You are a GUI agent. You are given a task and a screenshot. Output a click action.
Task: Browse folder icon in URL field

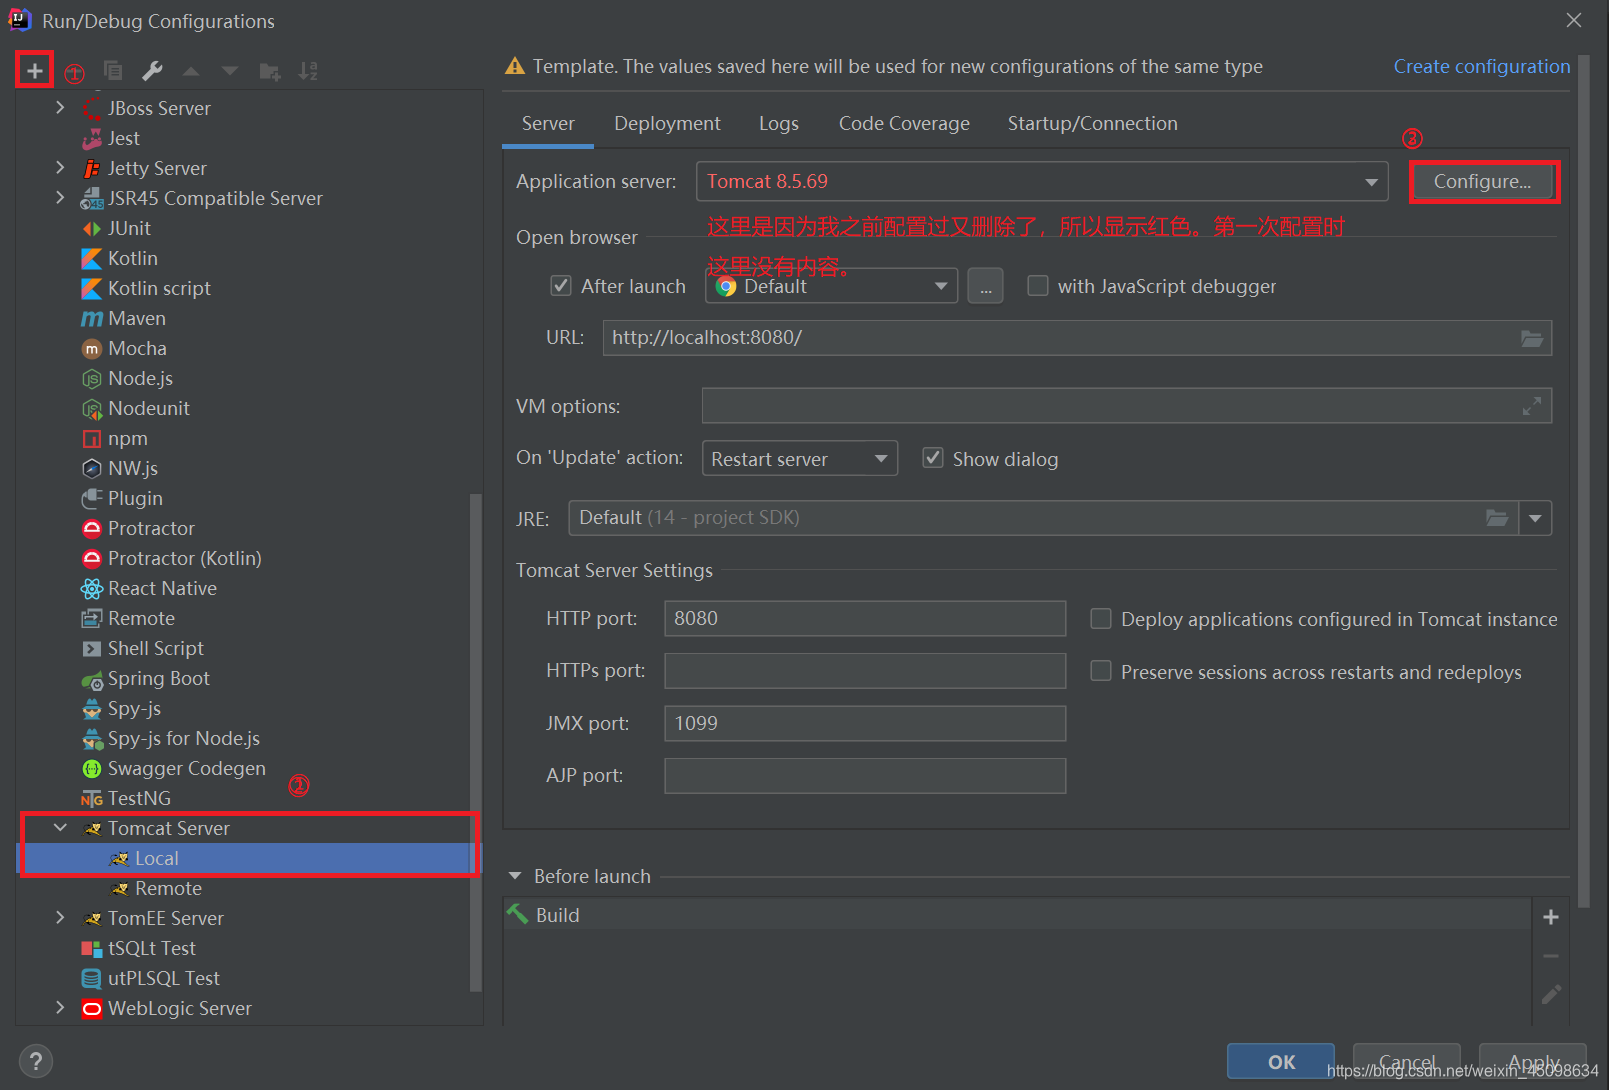pyautogui.click(x=1532, y=338)
